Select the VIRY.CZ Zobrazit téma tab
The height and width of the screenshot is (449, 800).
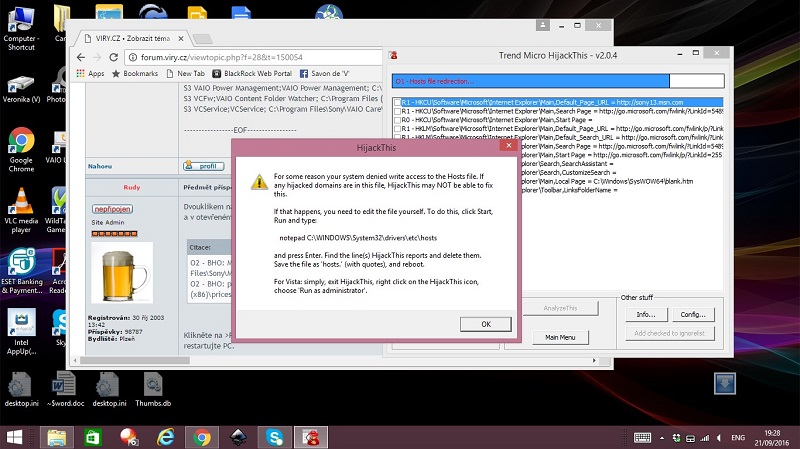tap(133, 38)
